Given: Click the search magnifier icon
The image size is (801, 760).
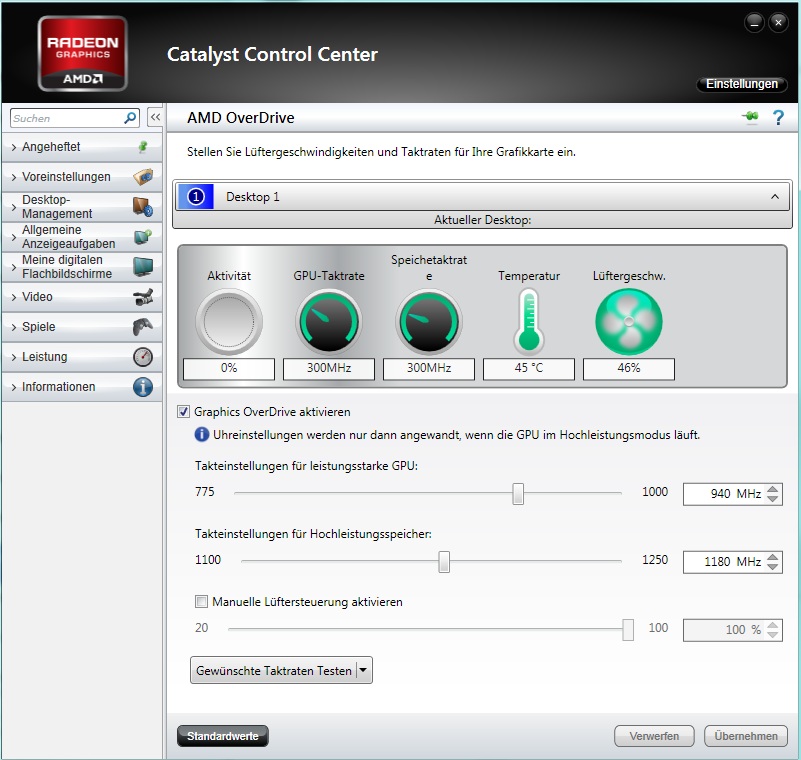Looking at the screenshot, I should tap(130, 118).
